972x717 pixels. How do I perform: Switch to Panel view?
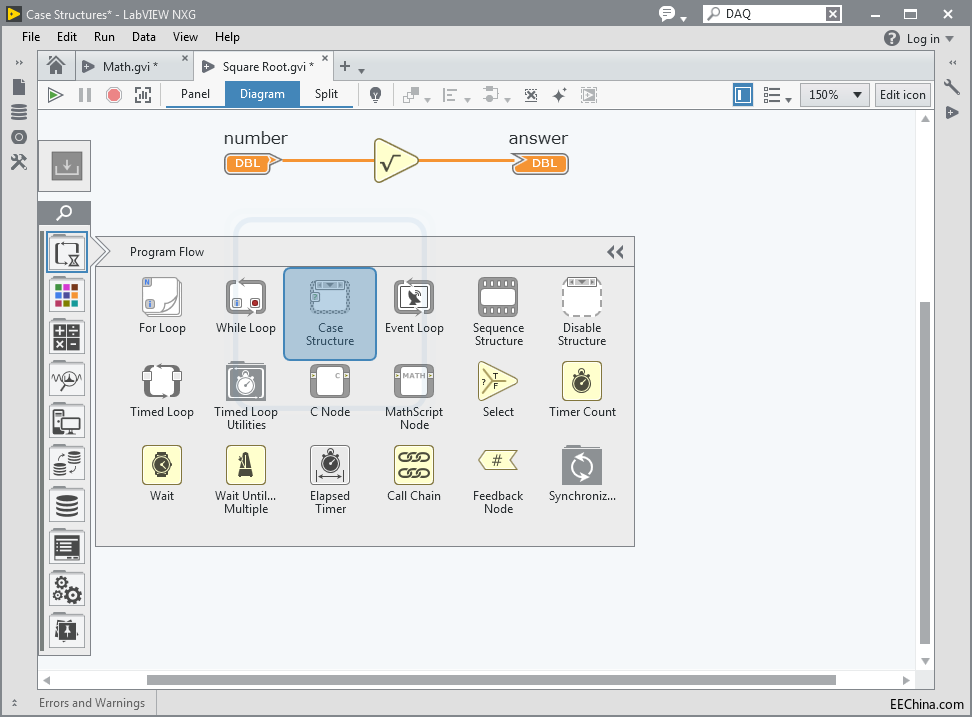pyautogui.click(x=195, y=94)
